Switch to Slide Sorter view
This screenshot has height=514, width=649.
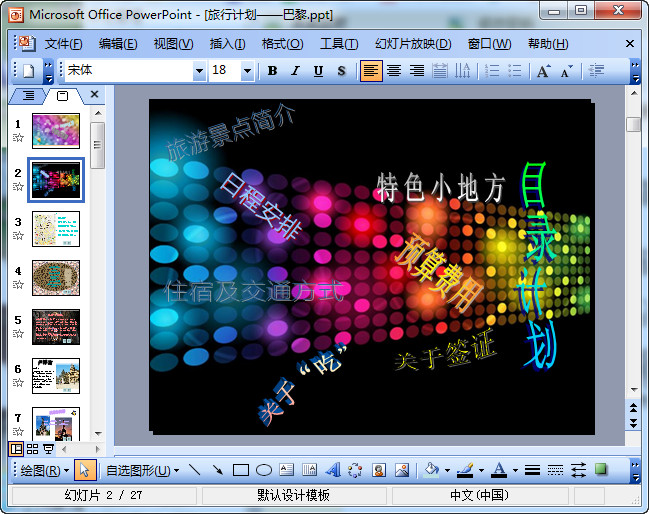[32, 449]
